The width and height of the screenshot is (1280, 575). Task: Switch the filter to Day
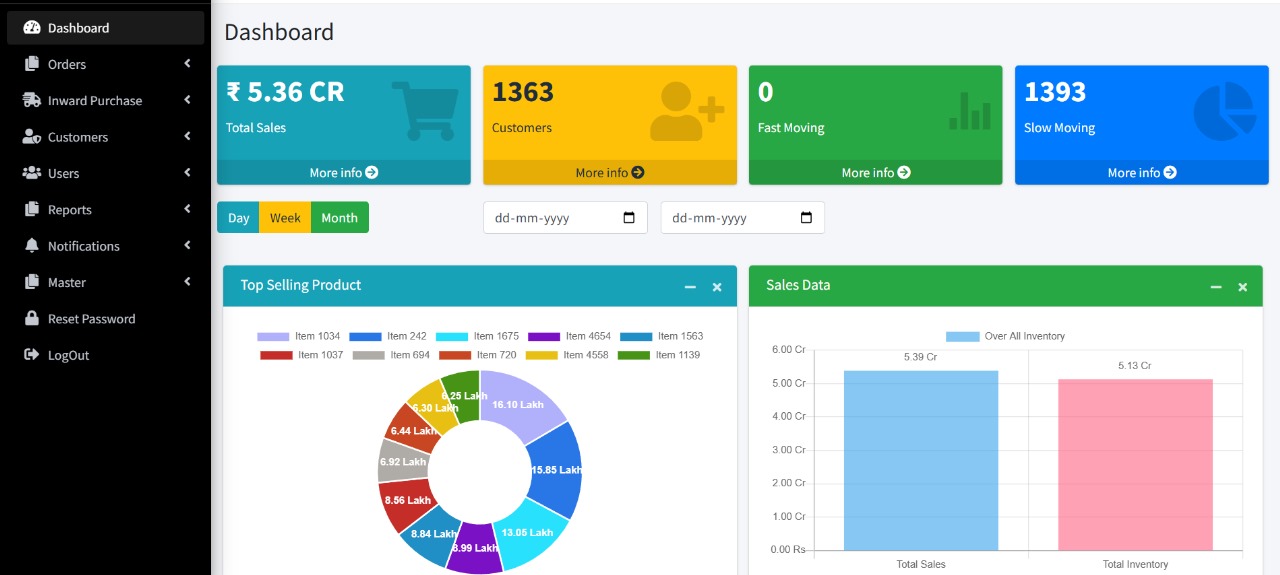point(238,218)
